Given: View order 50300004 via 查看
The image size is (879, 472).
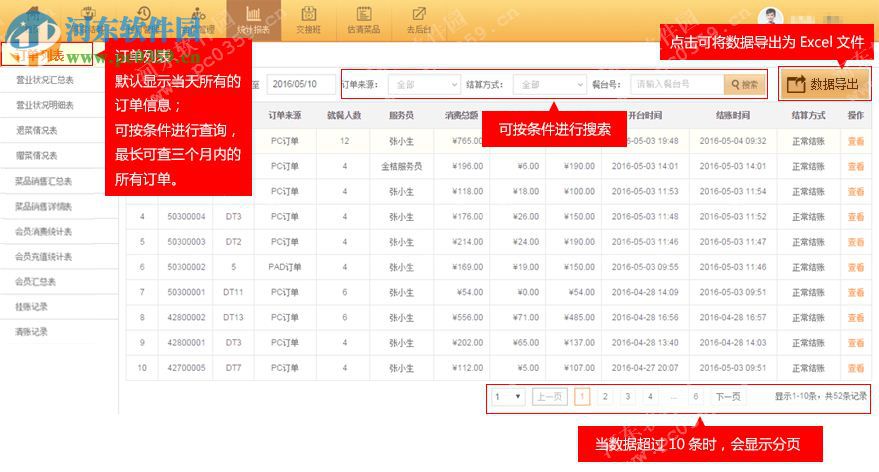Looking at the screenshot, I should (855, 217).
